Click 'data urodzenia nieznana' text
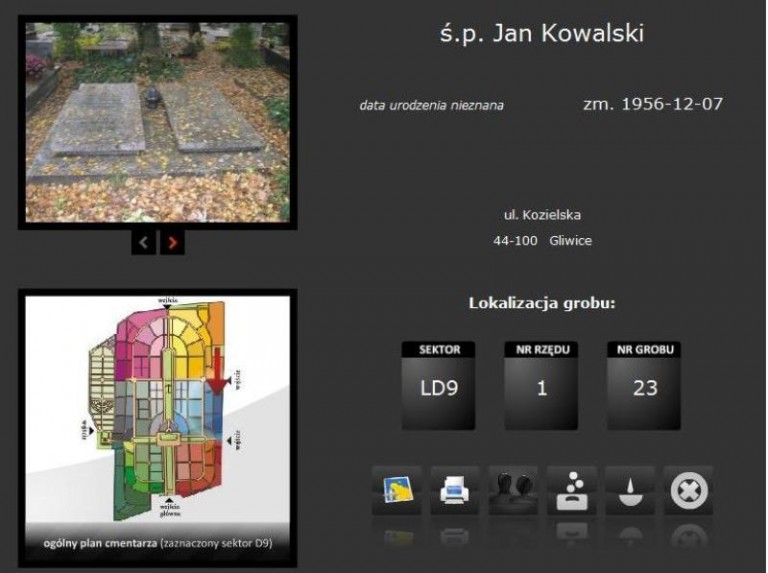This screenshot has height=573, width=768. coord(432,105)
